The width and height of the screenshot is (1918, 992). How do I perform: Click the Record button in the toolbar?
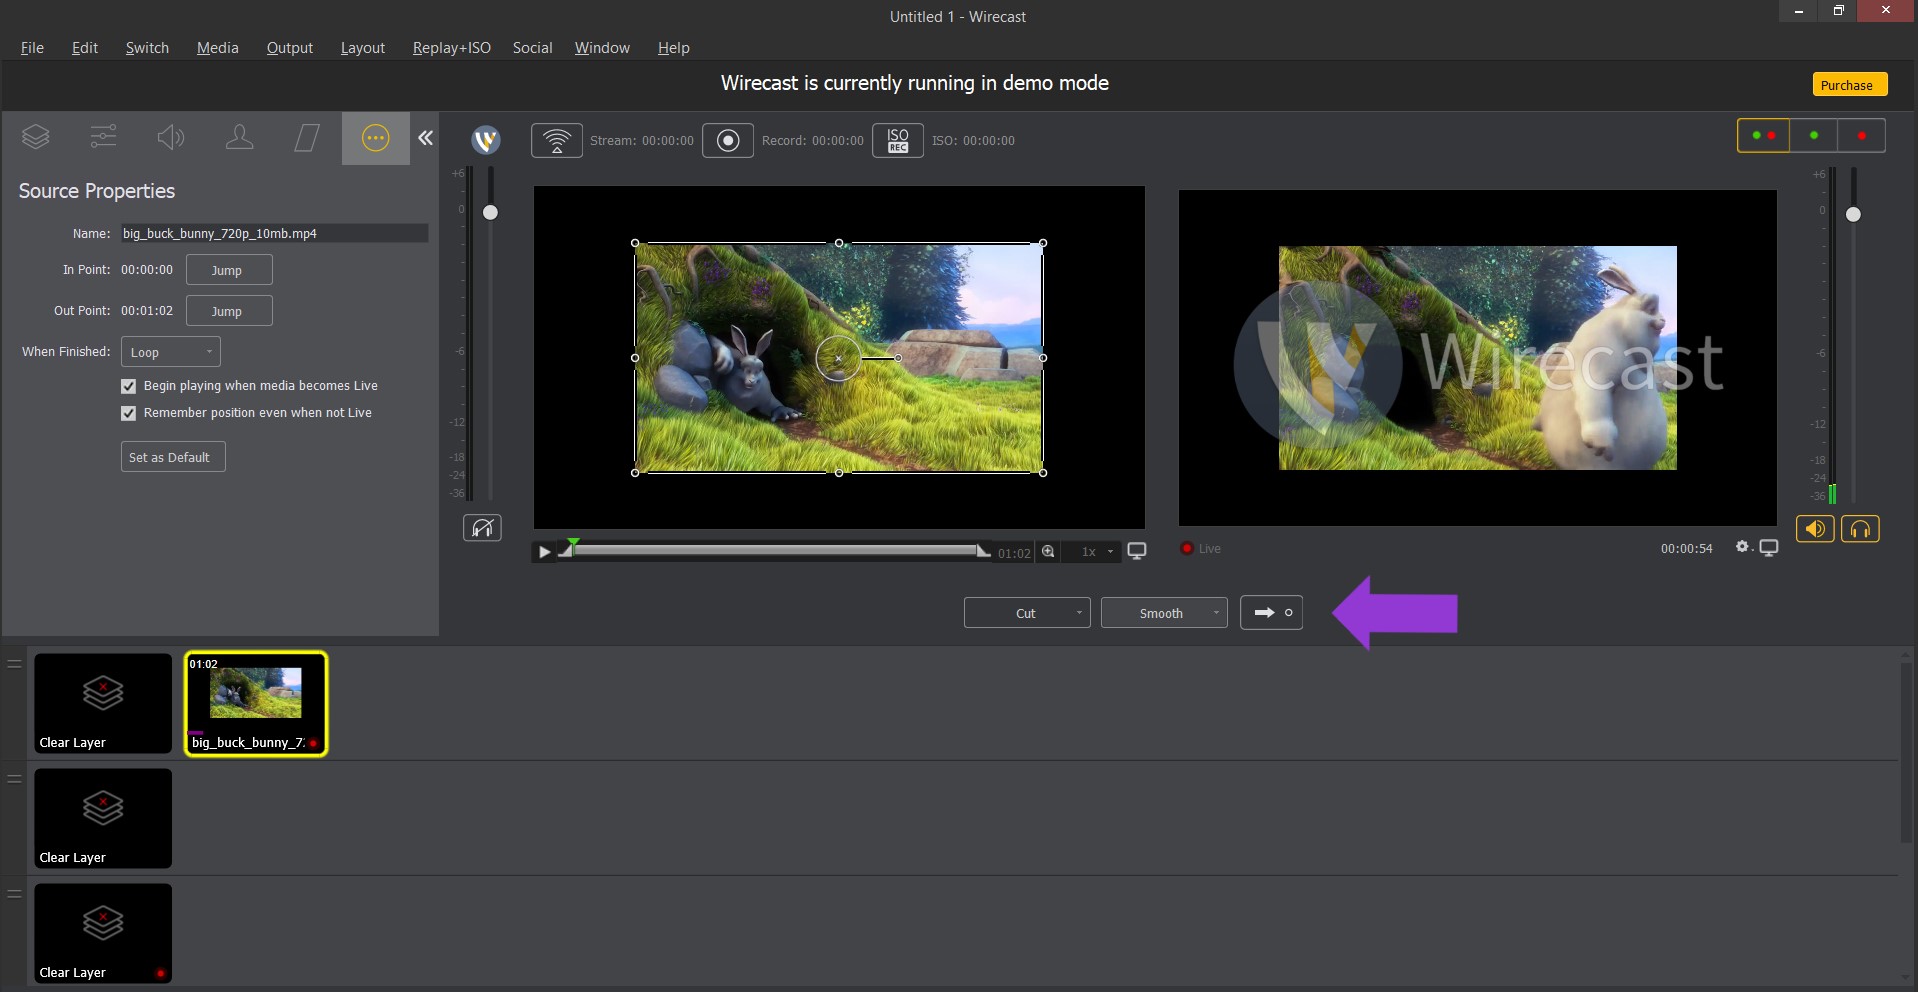pyautogui.click(x=727, y=140)
